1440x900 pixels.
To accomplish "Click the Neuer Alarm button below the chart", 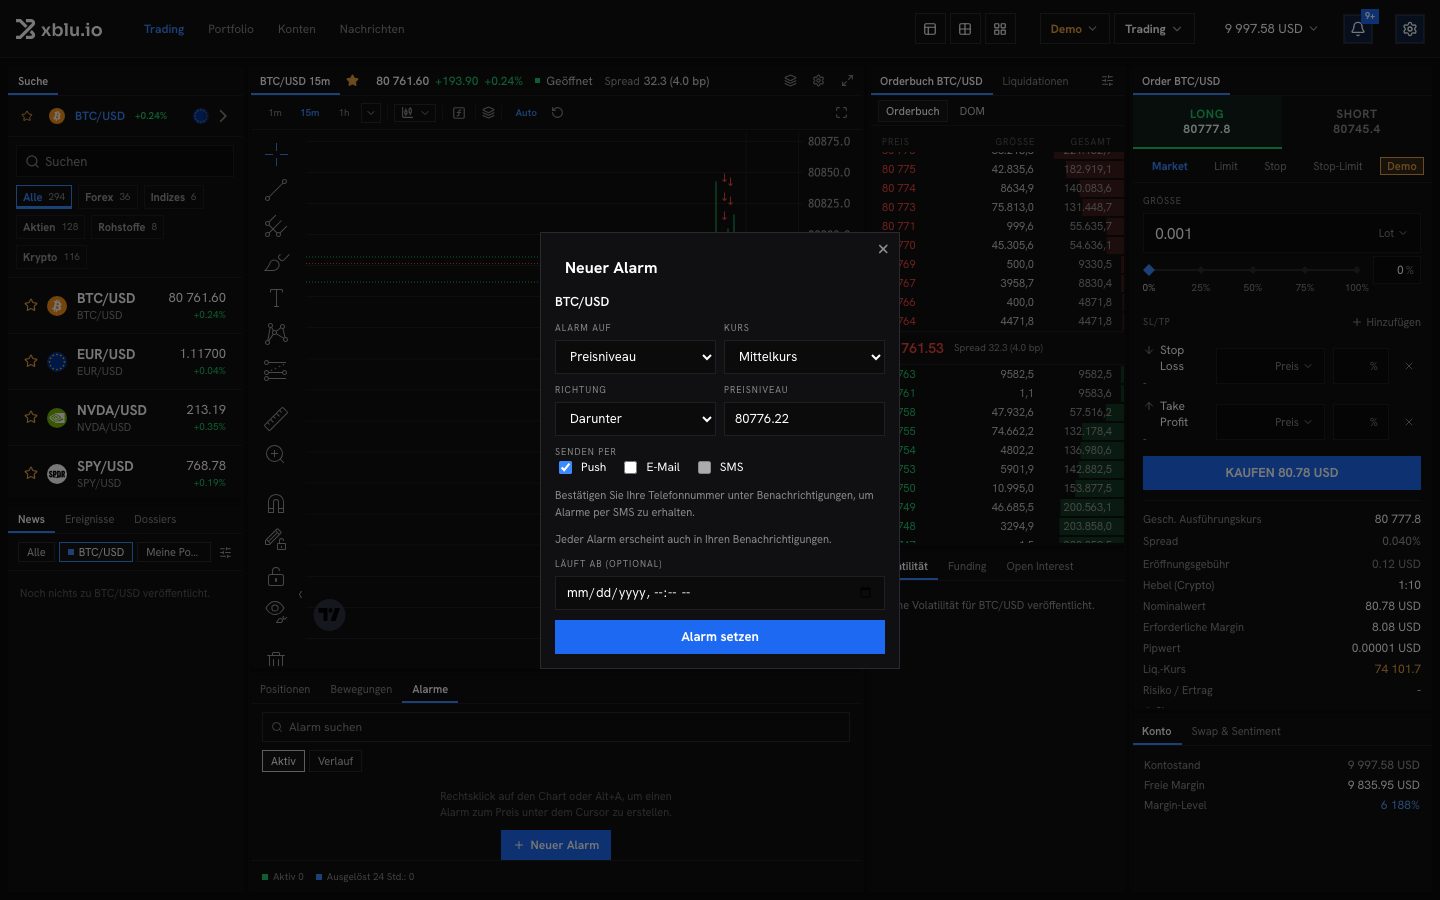I will (556, 845).
